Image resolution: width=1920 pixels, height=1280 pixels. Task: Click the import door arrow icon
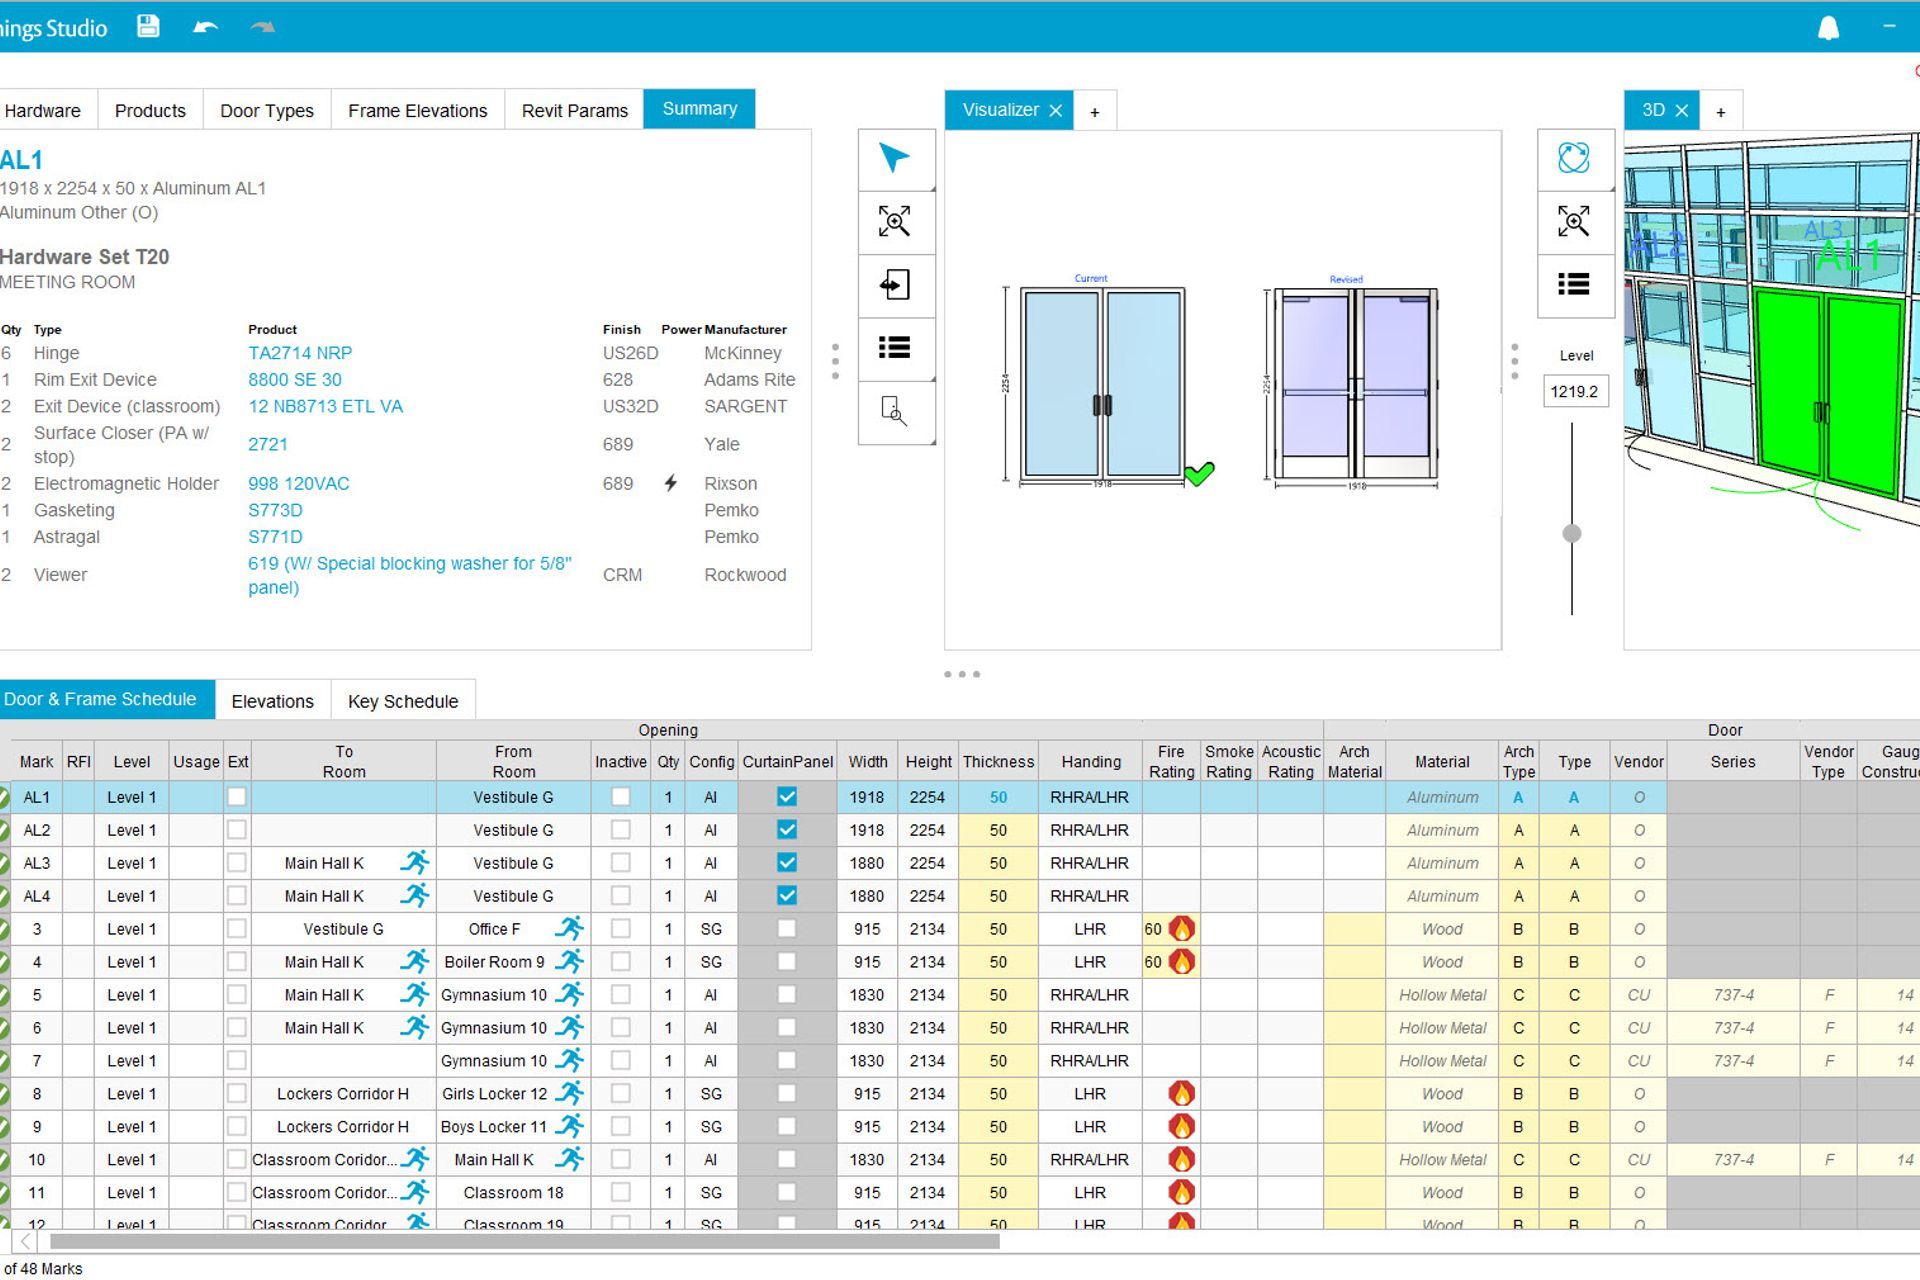pos(894,285)
